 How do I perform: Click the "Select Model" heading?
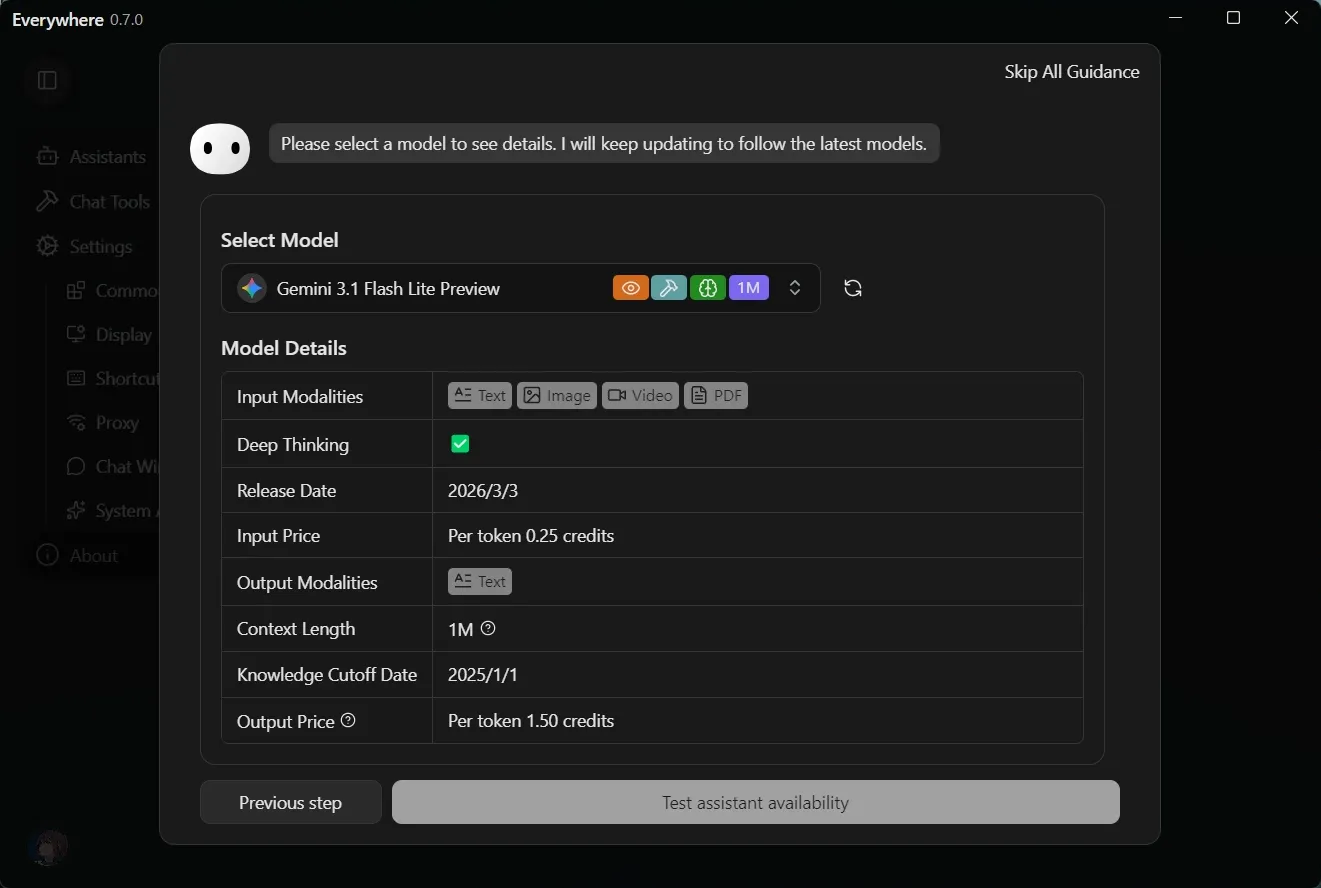[280, 240]
